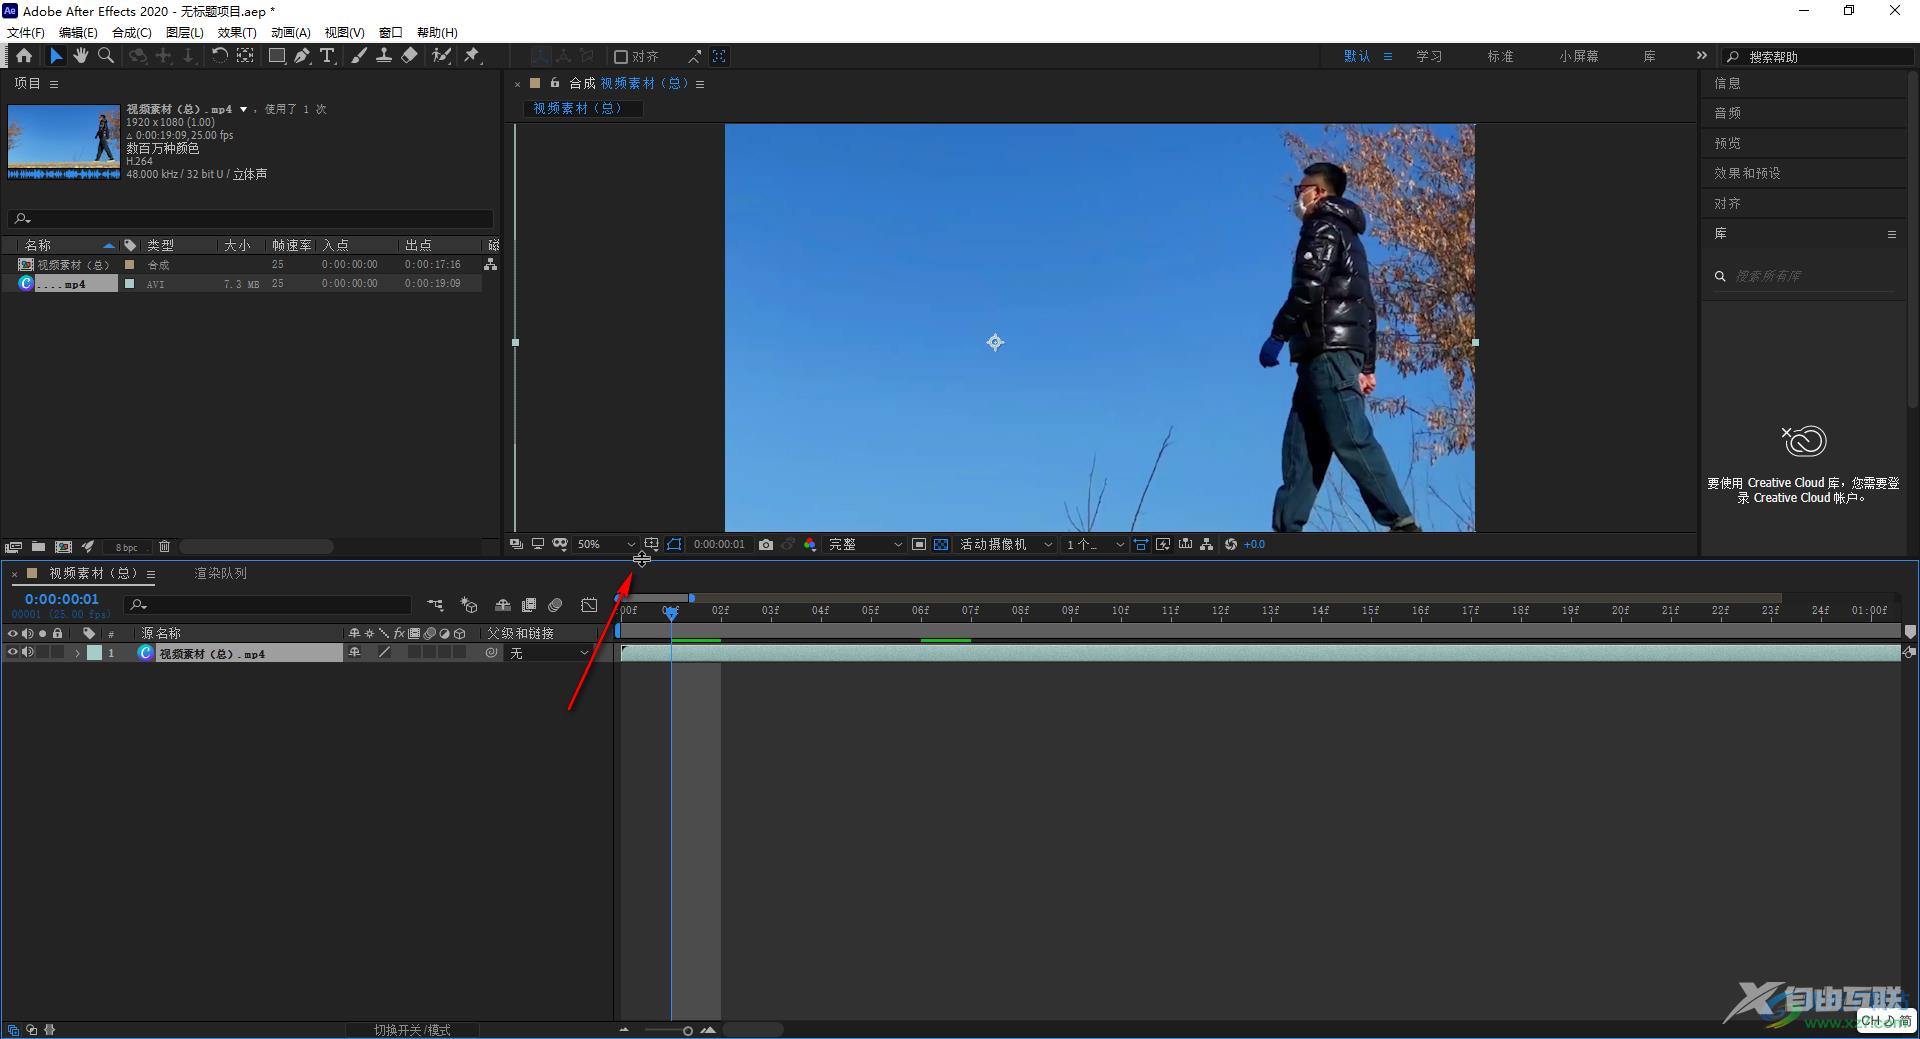This screenshot has height=1039, width=1920.
Task: Mute audio of layer 视频素材（总）.mp4
Action: (x=28, y=653)
